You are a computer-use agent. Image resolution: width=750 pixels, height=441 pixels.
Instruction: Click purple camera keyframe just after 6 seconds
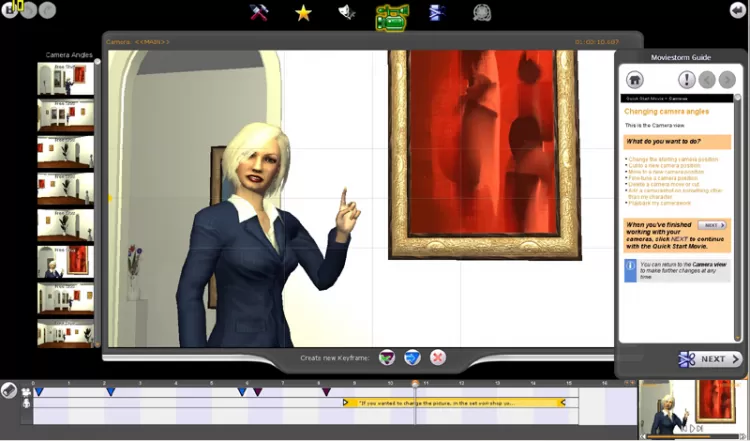(x=257, y=392)
